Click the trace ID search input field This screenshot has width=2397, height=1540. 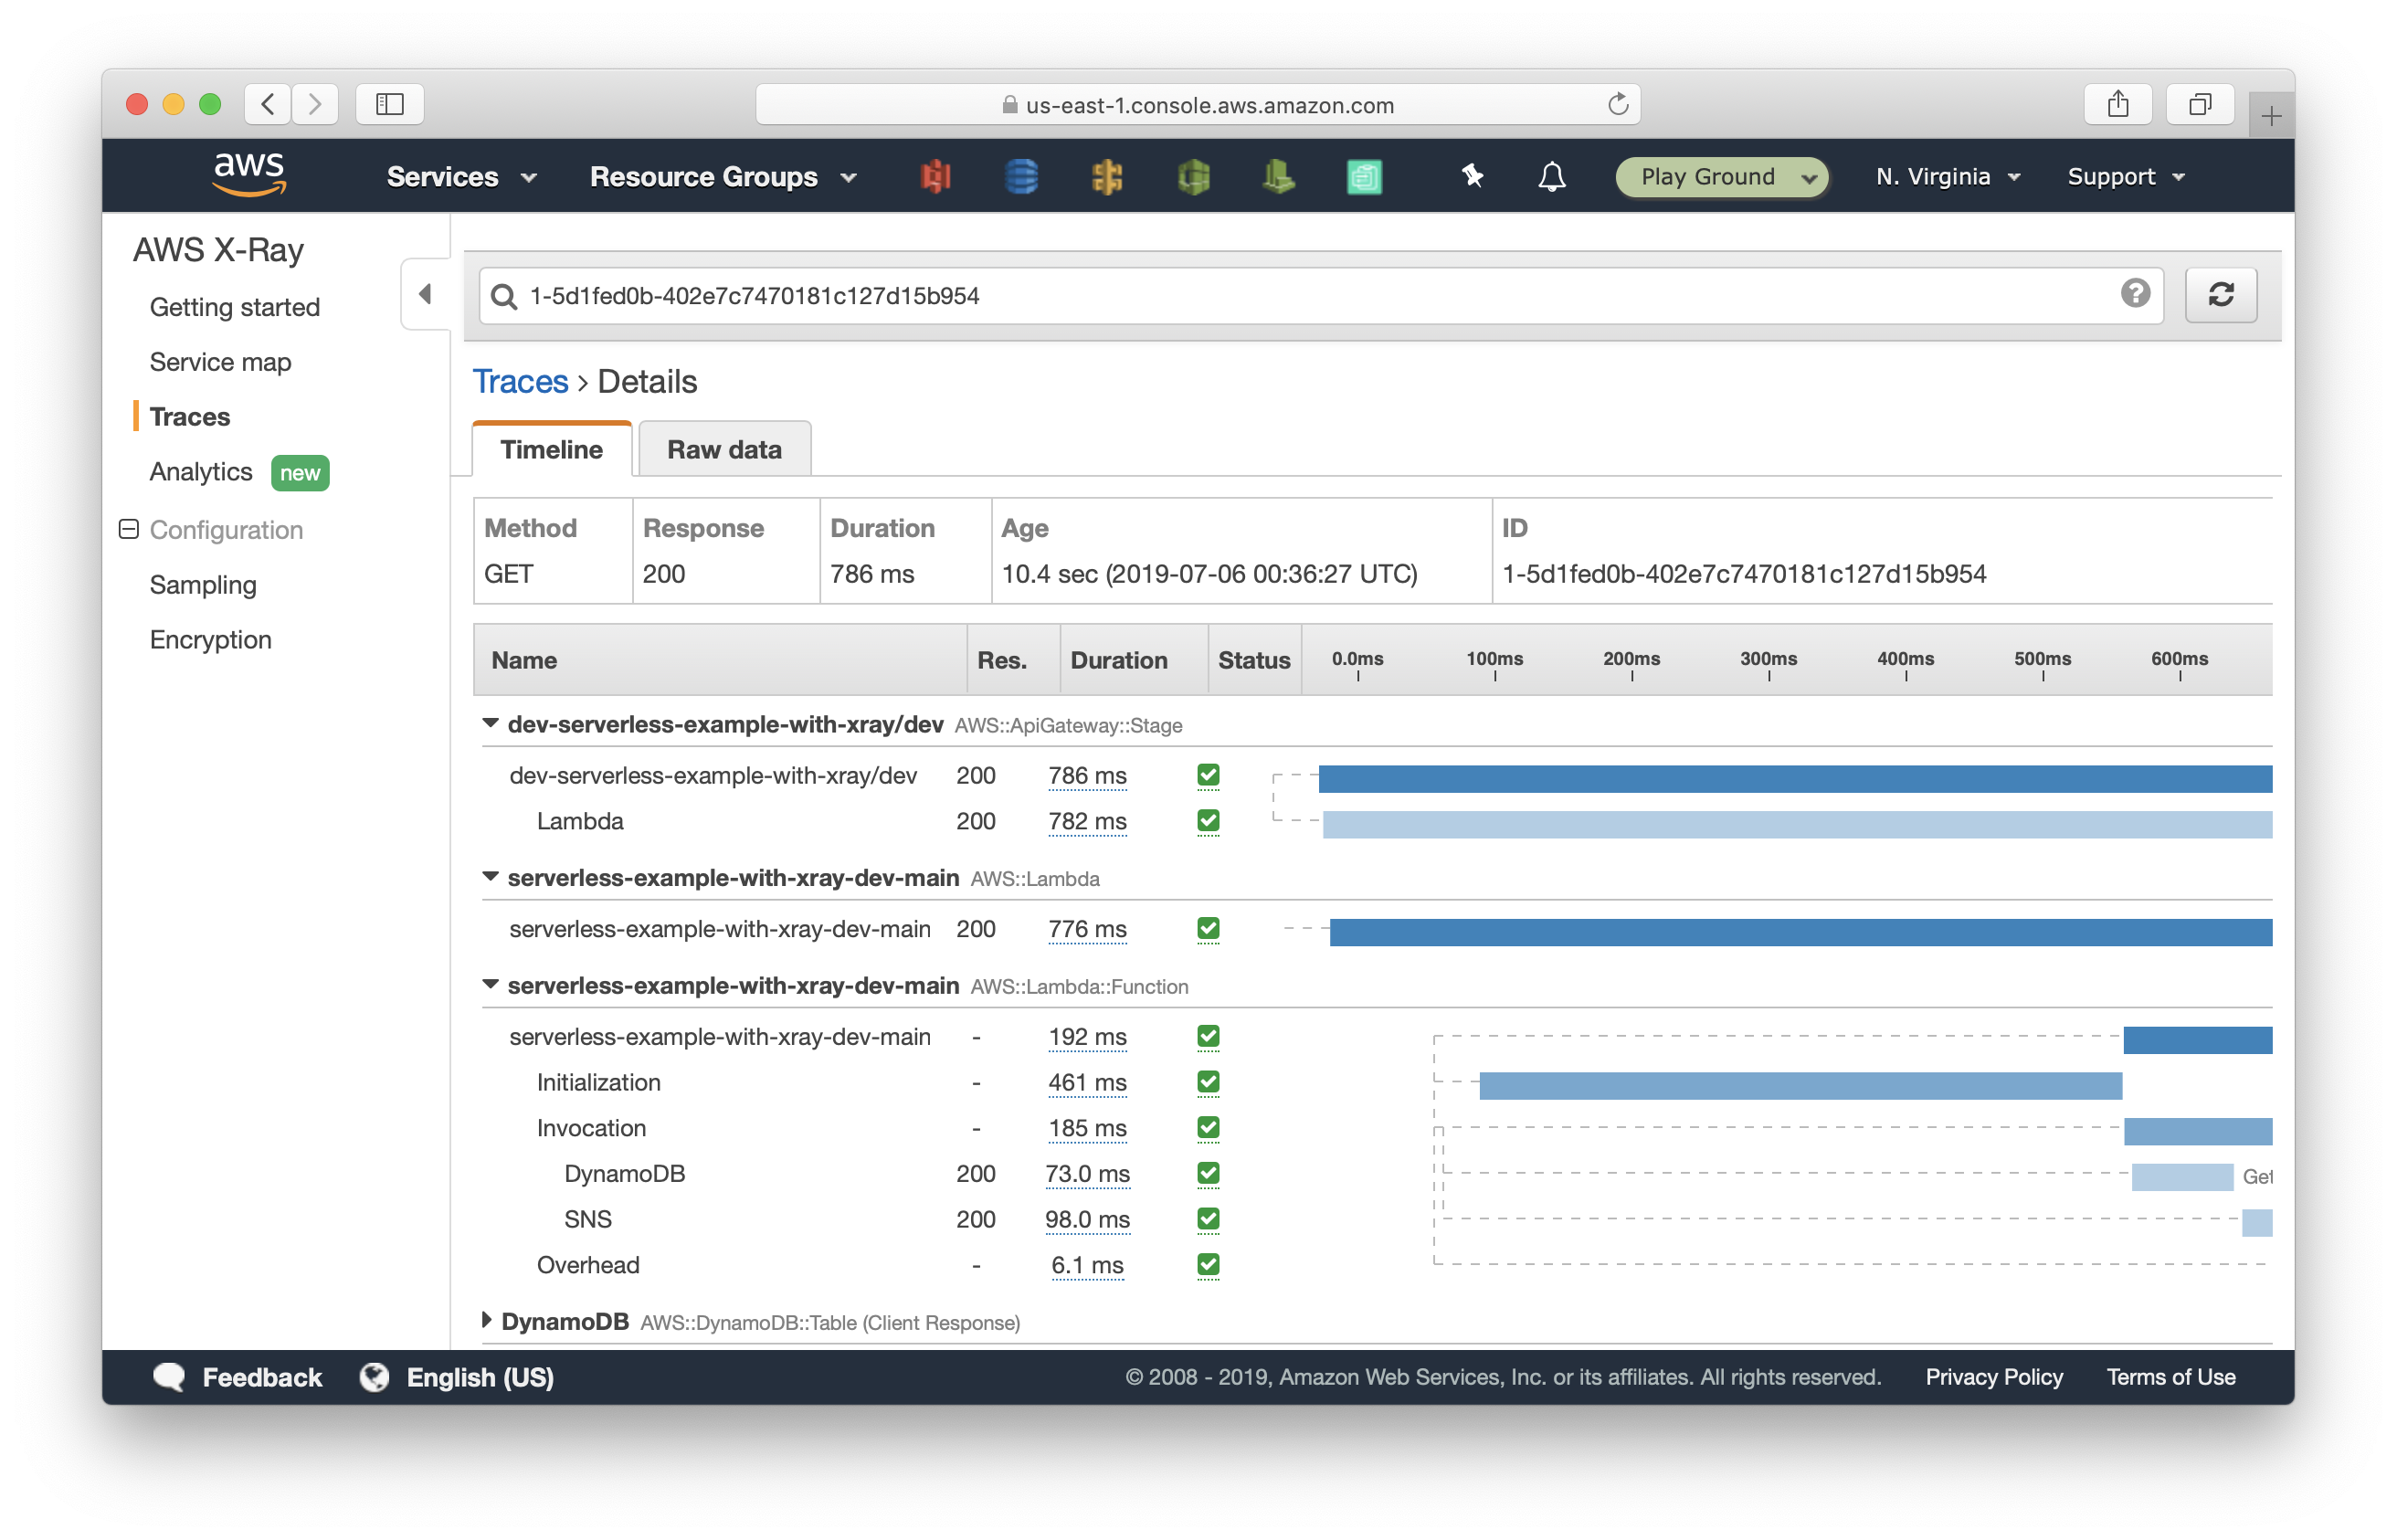pos(1321,295)
